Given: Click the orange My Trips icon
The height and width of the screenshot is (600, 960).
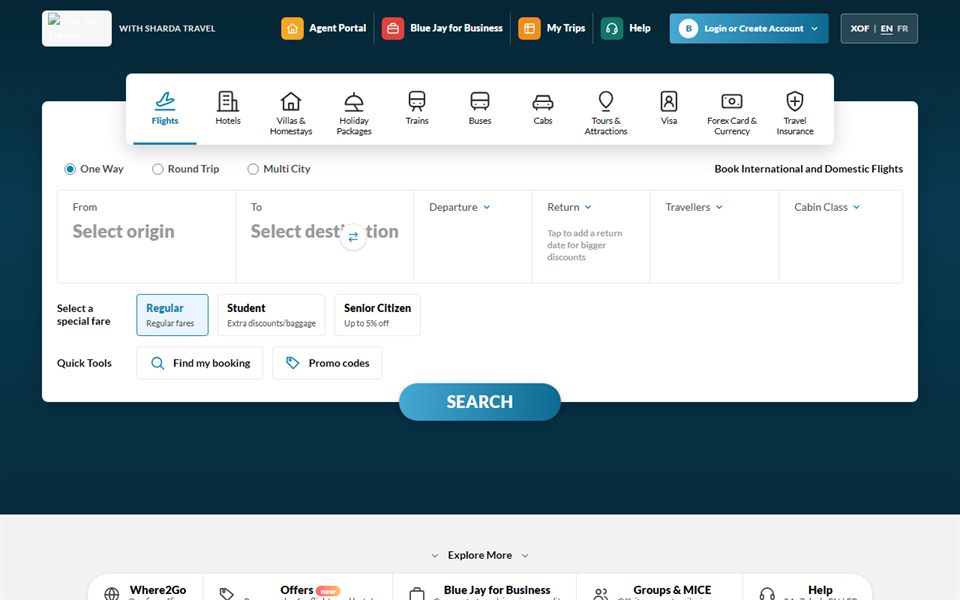Looking at the screenshot, I should pyautogui.click(x=530, y=28).
